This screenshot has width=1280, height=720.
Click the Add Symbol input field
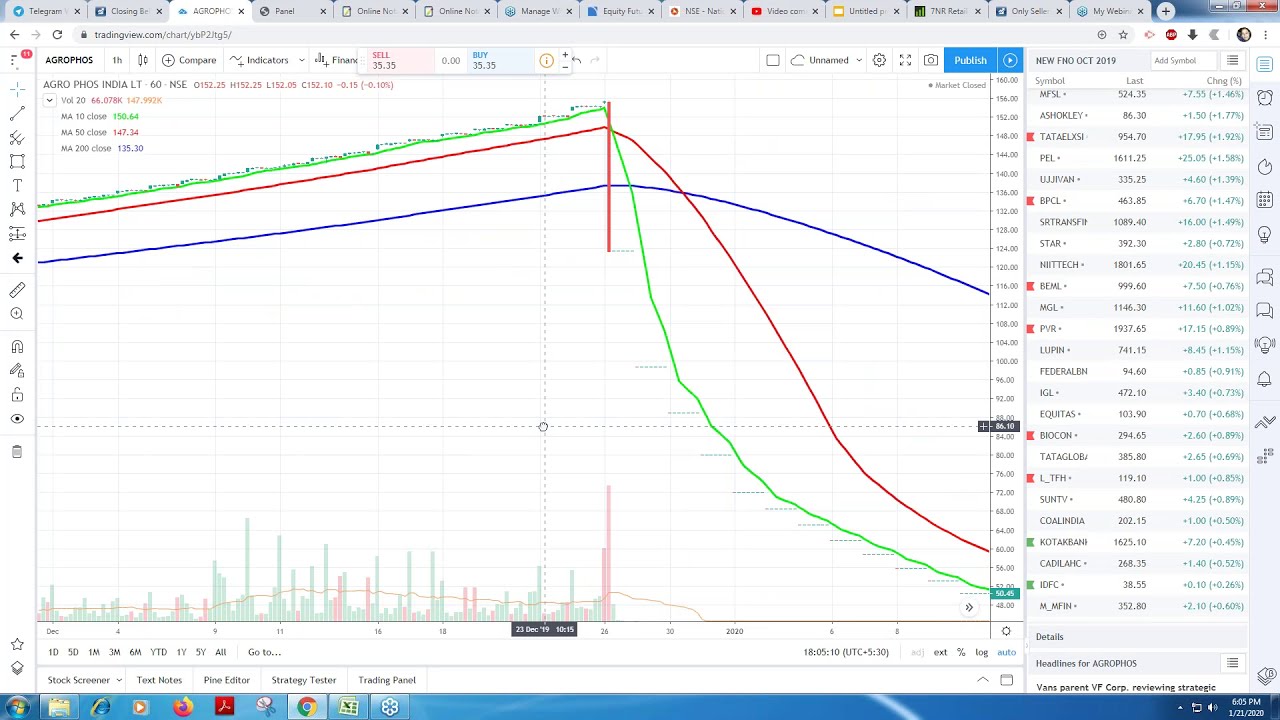[x=1184, y=60]
